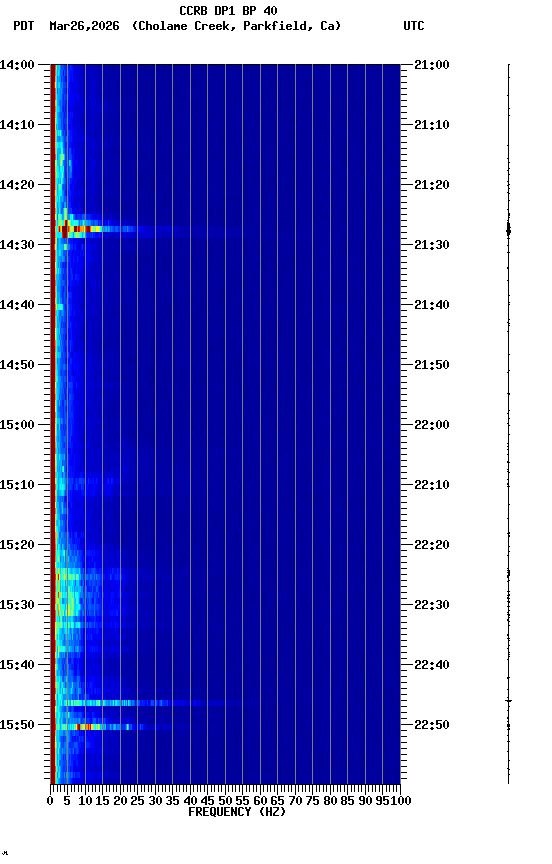Click the '15:10' PDT time label
Screen dimensions: 552x864
point(17,485)
